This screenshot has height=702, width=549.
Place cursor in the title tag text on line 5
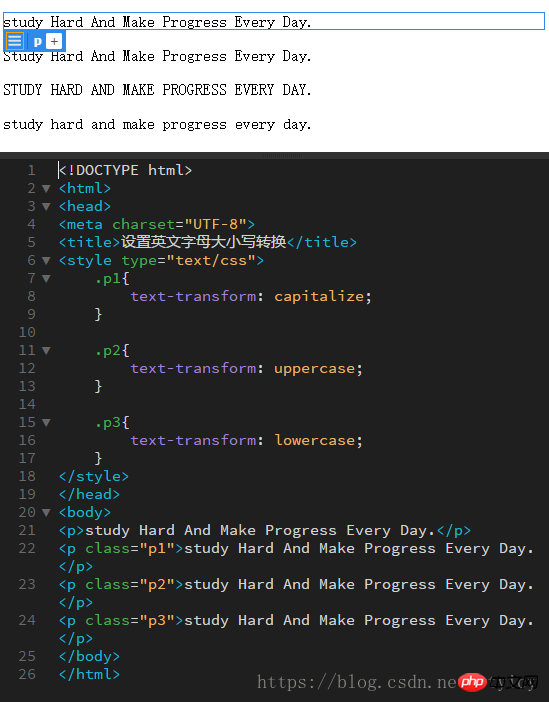pyautogui.click(x=203, y=242)
